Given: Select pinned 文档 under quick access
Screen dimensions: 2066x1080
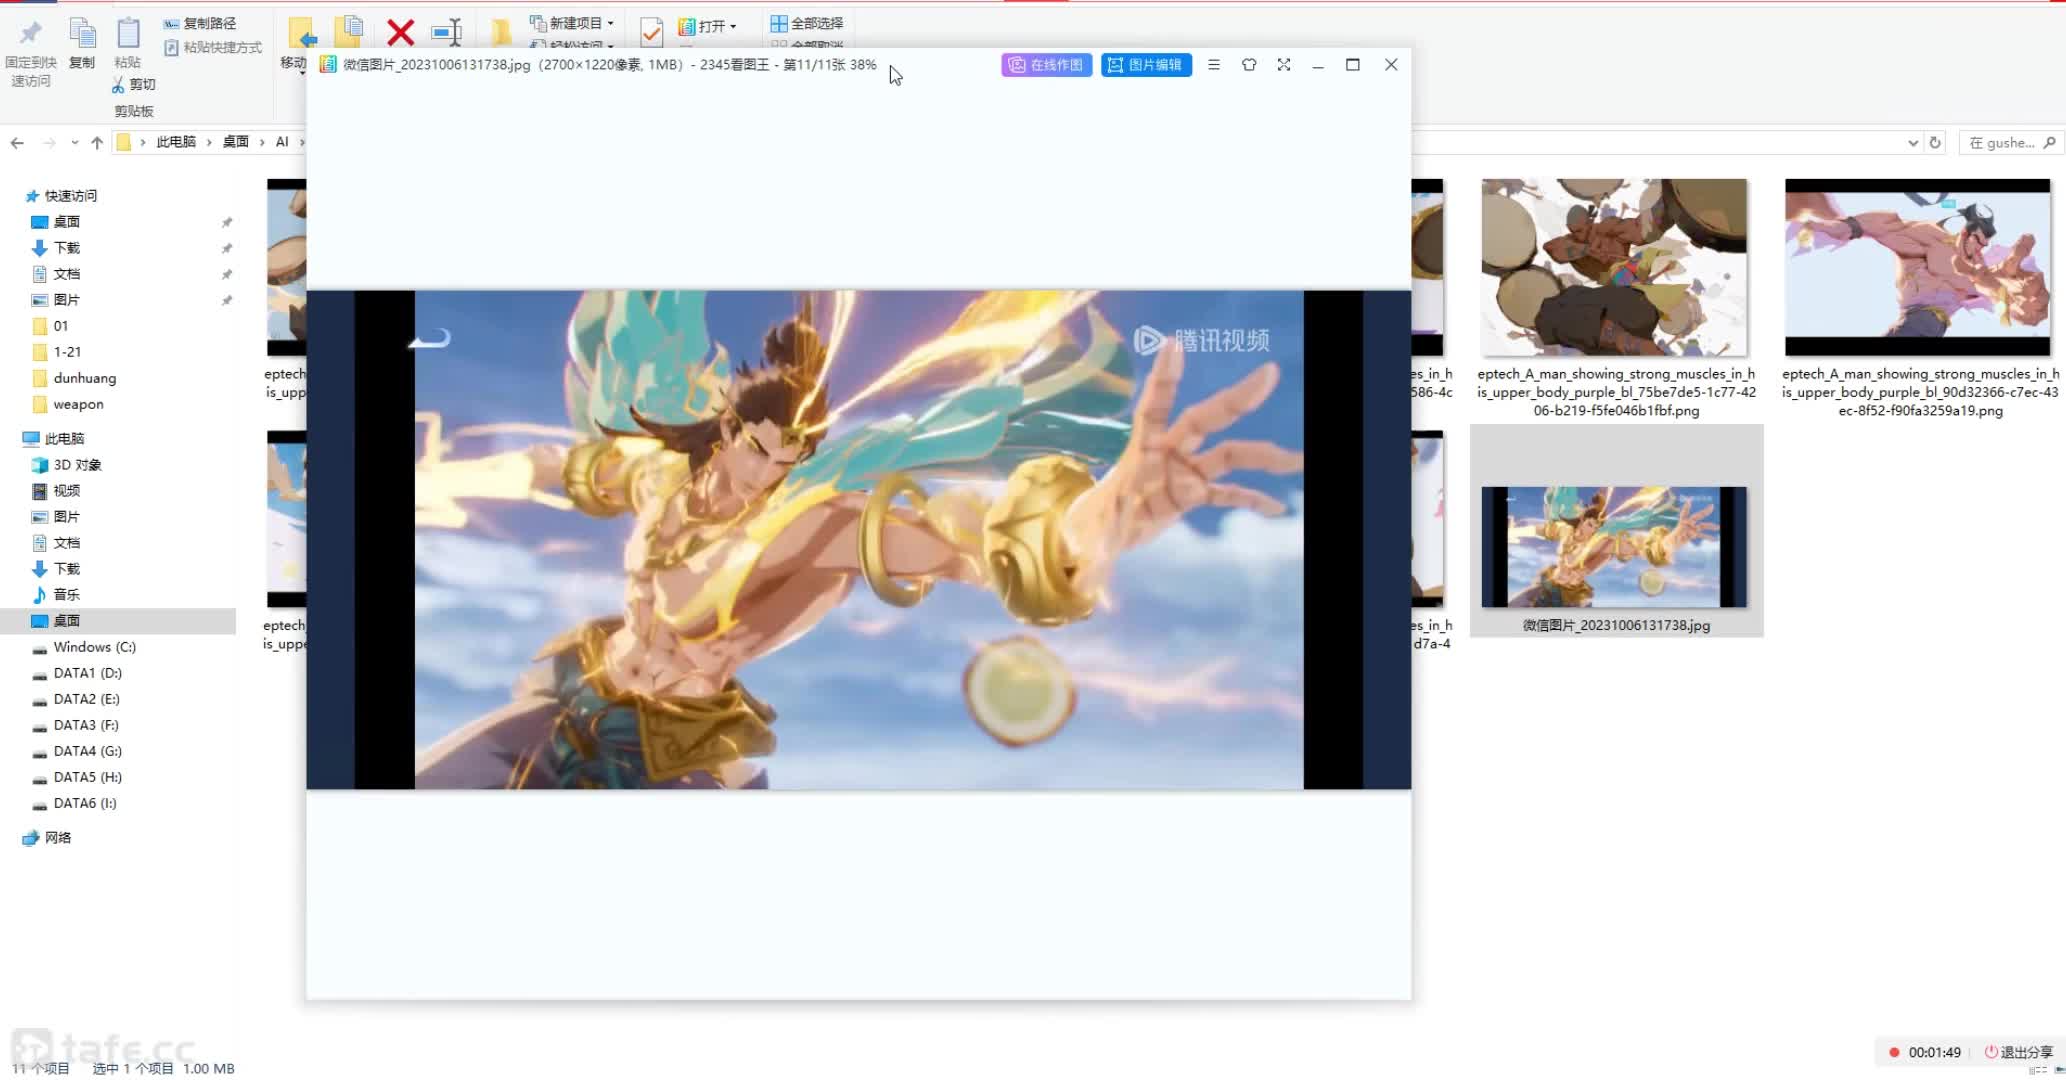Looking at the screenshot, I should [x=66, y=274].
